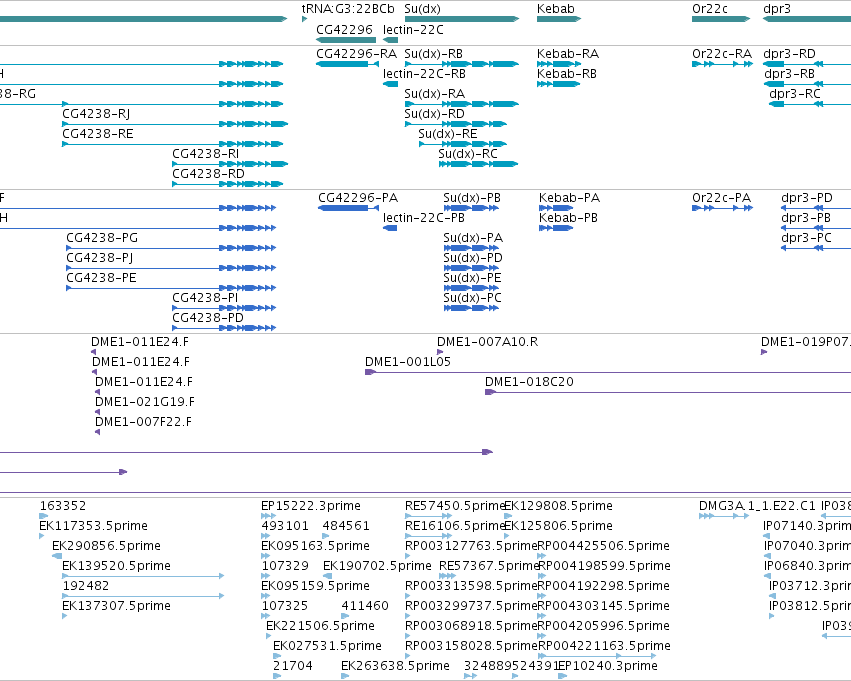851x681 pixels.
Task: Click the CG42296 gene feature
Action: click(x=346, y=40)
